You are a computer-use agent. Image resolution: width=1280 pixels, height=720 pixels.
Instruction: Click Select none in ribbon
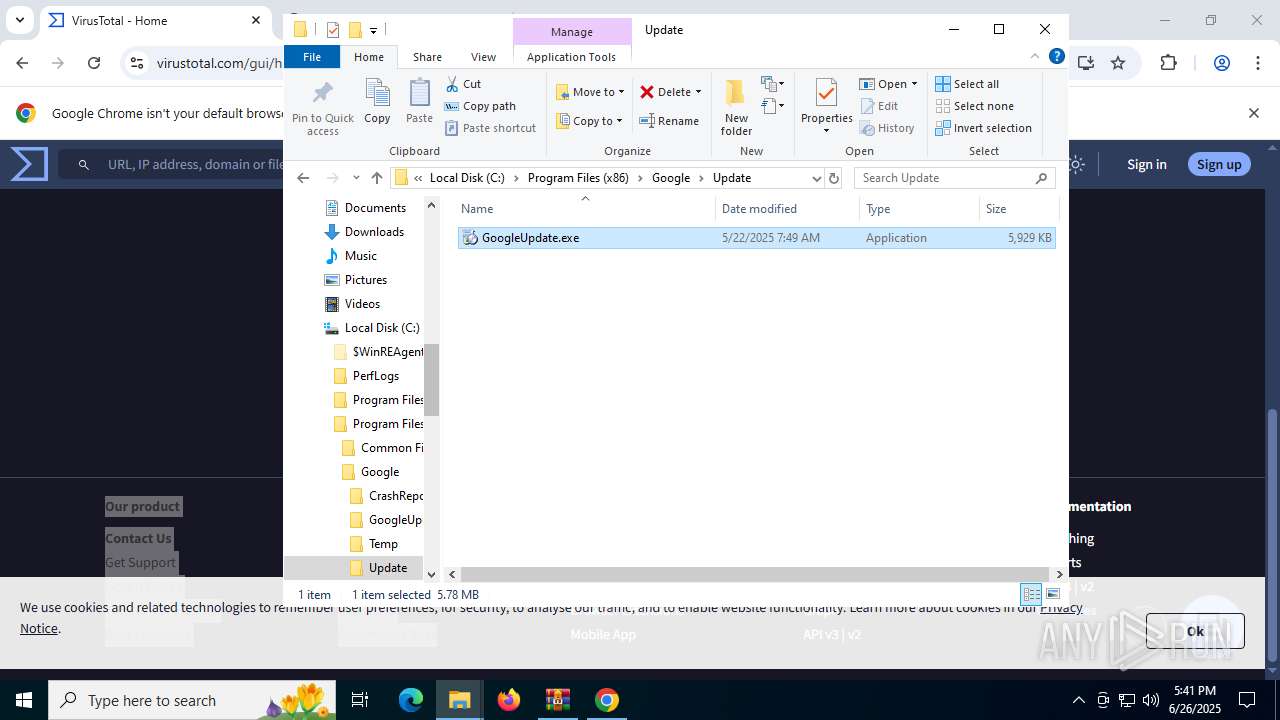coord(974,106)
